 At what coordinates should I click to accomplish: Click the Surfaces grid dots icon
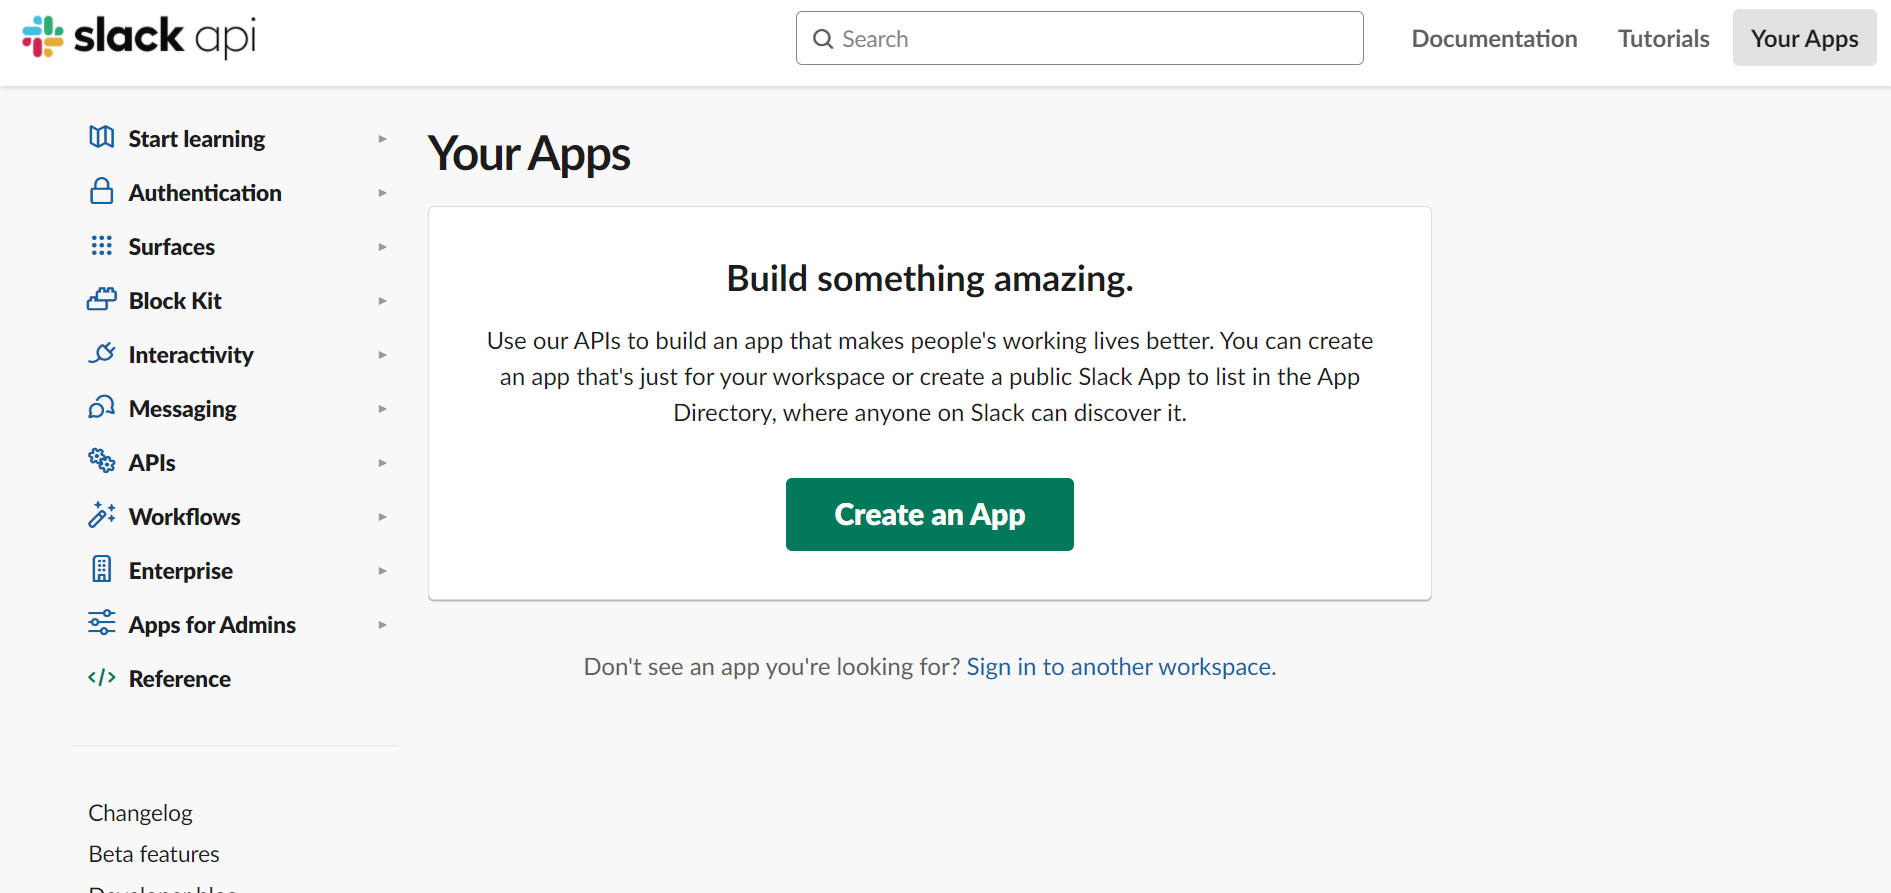click(102, 245)
